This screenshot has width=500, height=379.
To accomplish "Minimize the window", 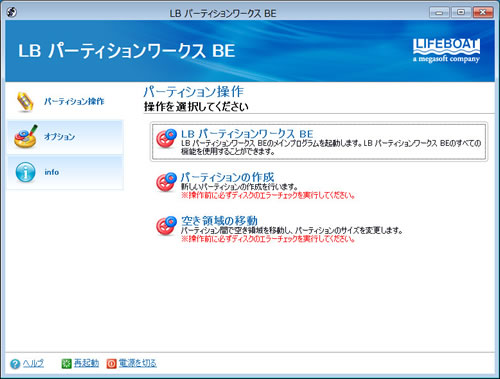I will pyautogui.click(x=439, y=13).
